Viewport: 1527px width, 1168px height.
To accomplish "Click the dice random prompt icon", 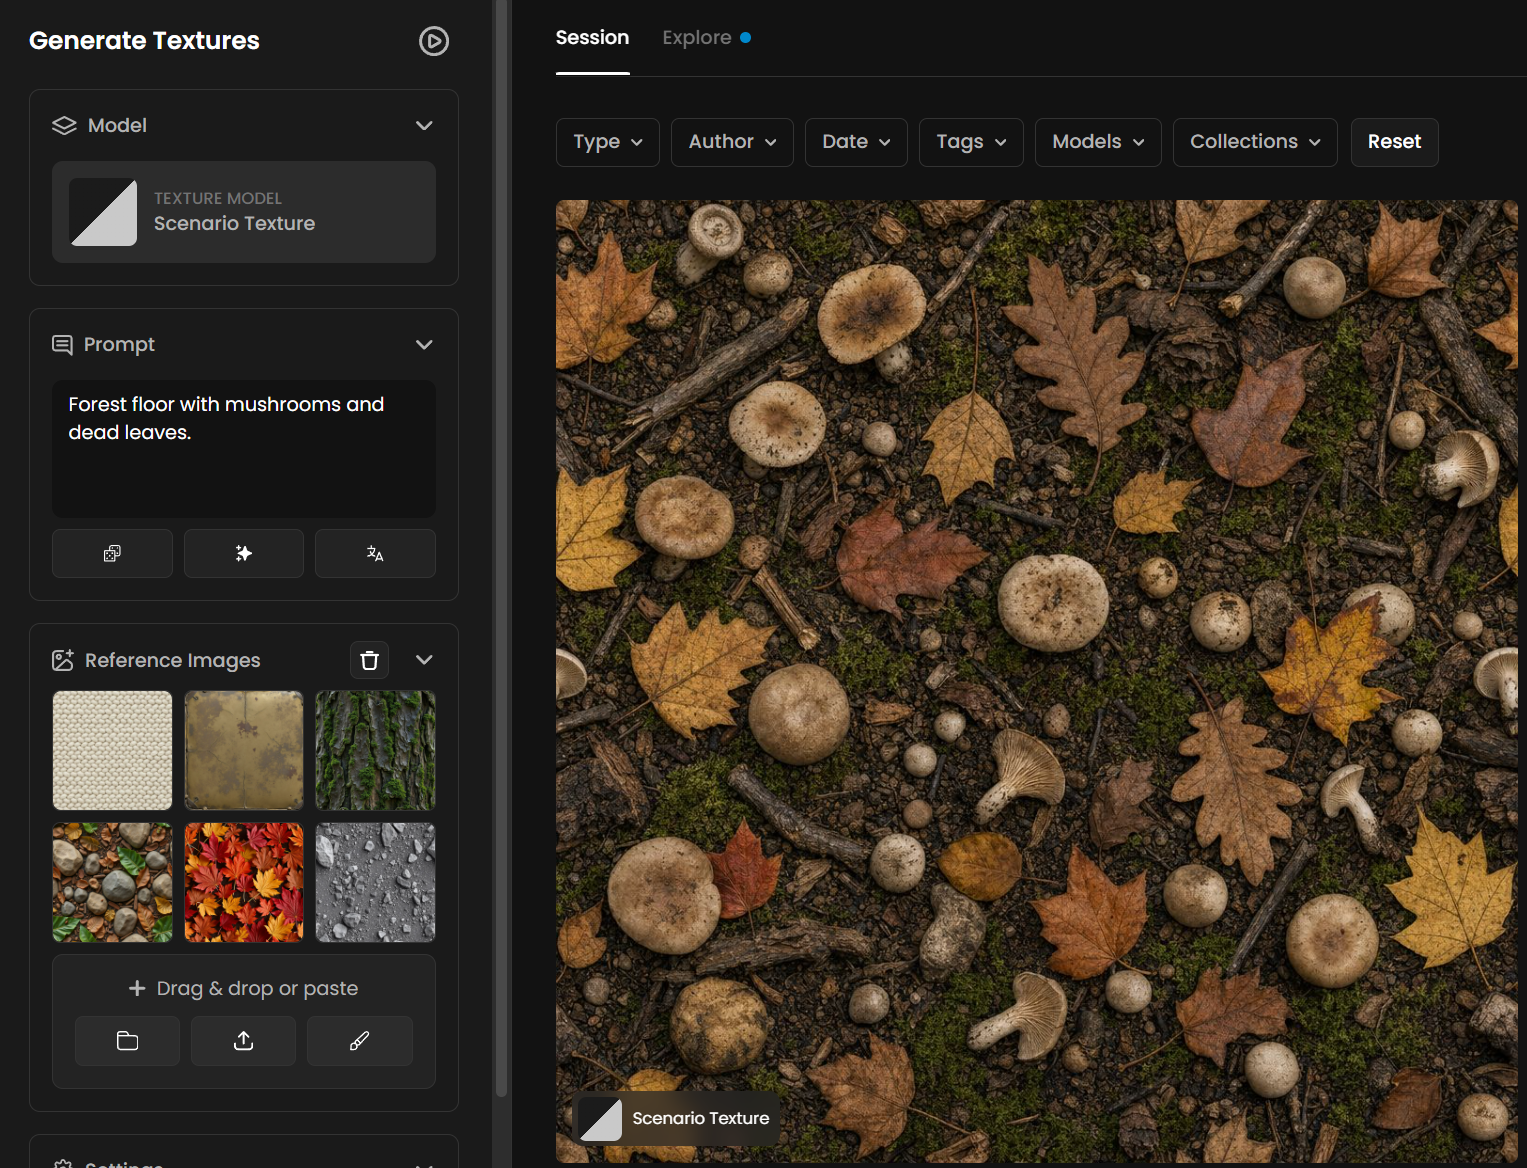I will click(x=112, y=553).
